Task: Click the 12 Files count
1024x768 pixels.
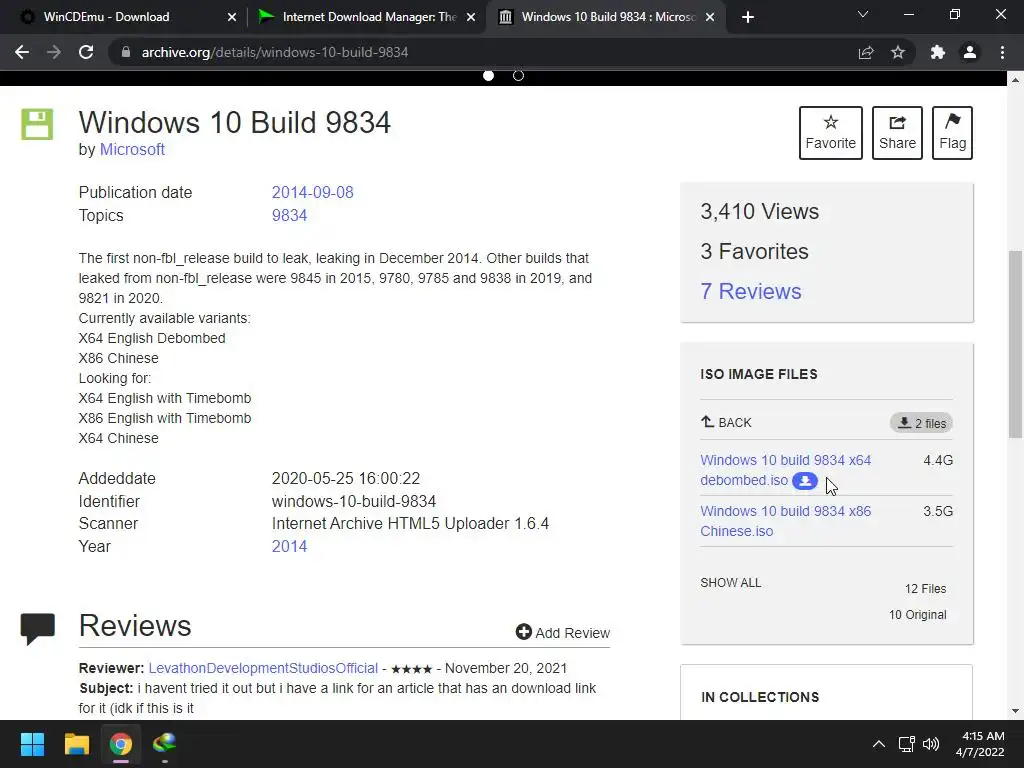Action: 925,589
